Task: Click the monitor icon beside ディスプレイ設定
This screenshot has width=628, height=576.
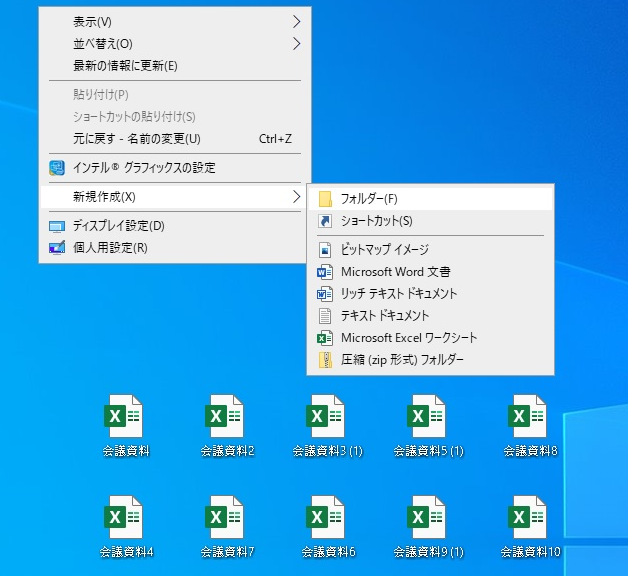Action: pos(57,226)
